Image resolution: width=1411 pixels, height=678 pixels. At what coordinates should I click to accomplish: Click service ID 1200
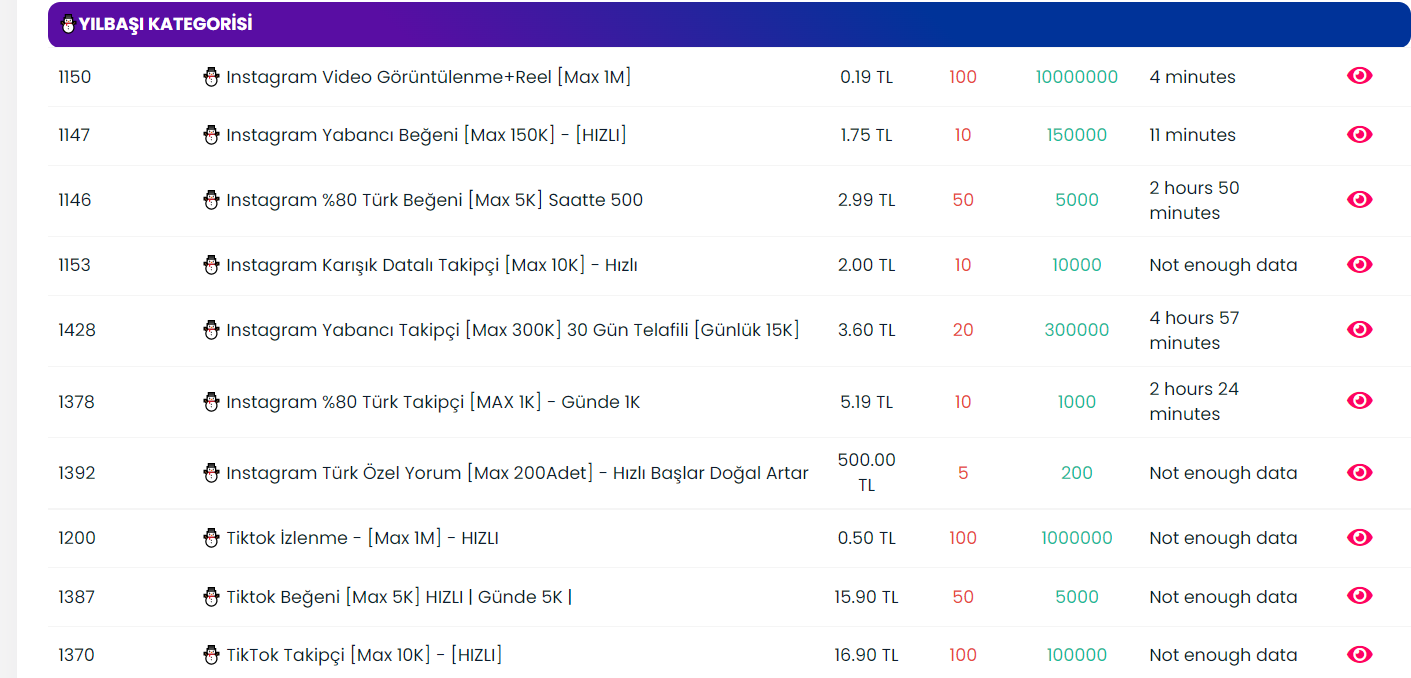pos(77,538)
